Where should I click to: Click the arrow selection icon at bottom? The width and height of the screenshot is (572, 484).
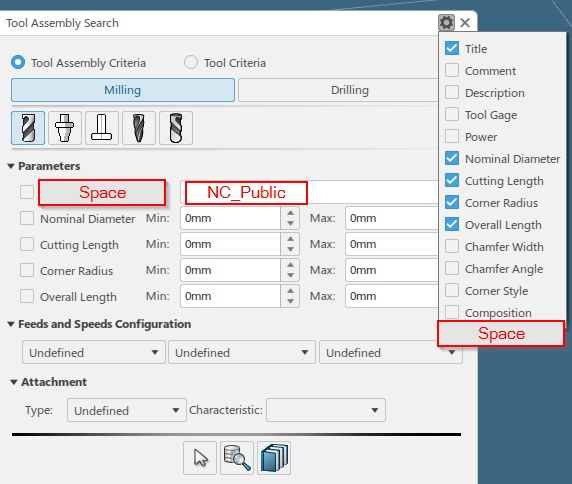pos(200,458)
